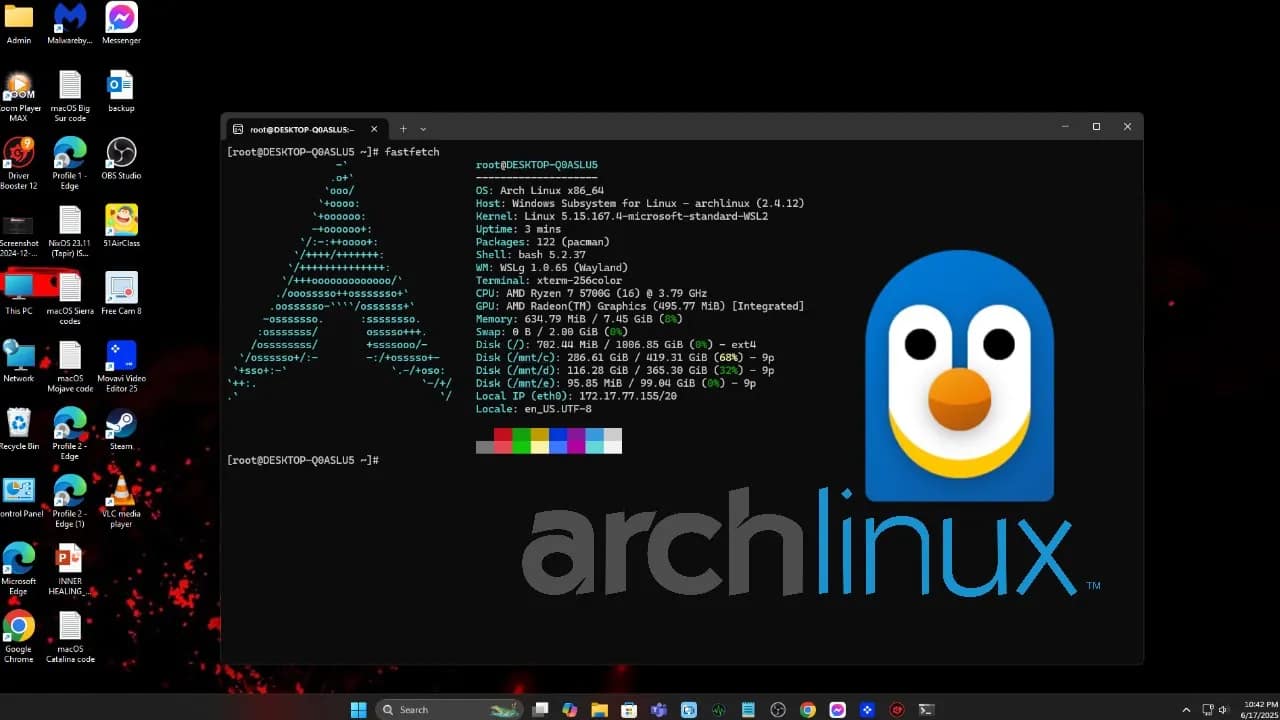The height and width of the screenshot is (720, 1280).
Task: Open Microsoft Teams taskbar icon
Action: tap(659, 710)
